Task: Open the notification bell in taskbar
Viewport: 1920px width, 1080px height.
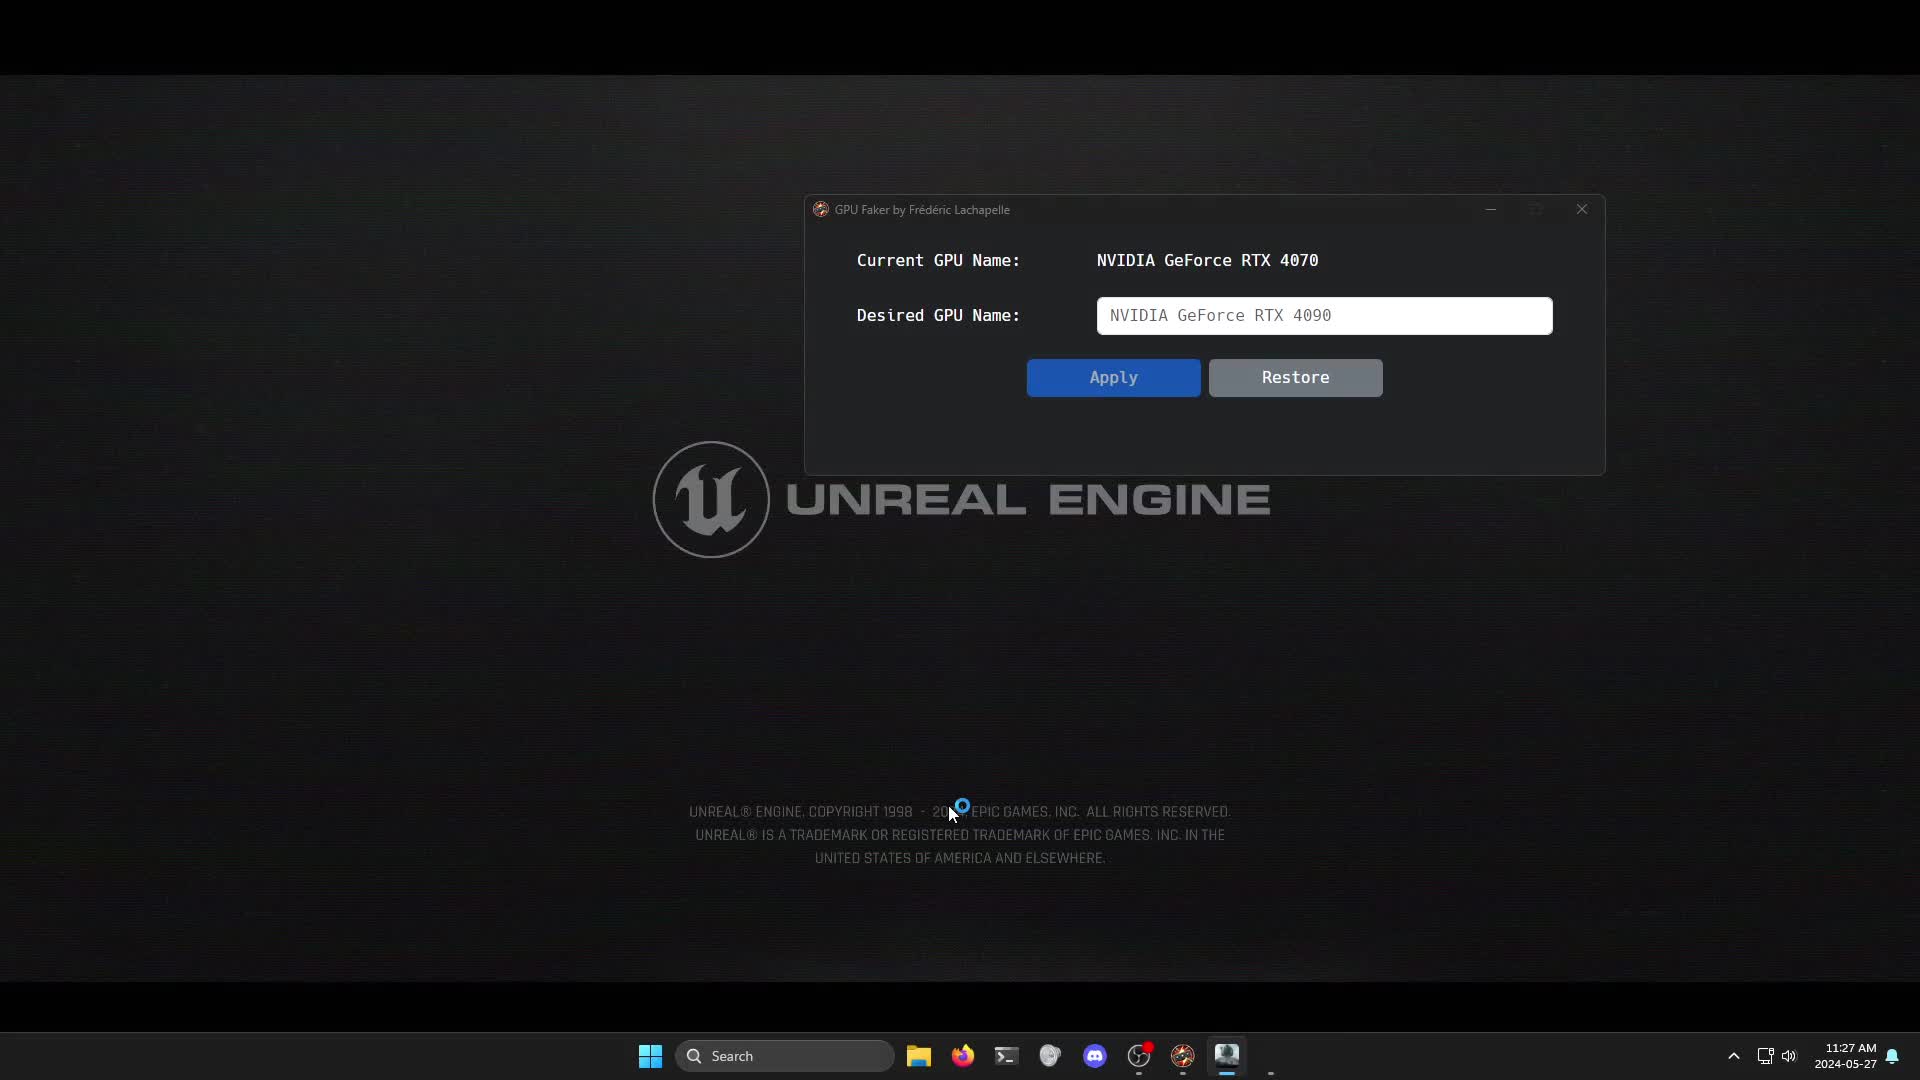Action: [x=1892, y=1056]
